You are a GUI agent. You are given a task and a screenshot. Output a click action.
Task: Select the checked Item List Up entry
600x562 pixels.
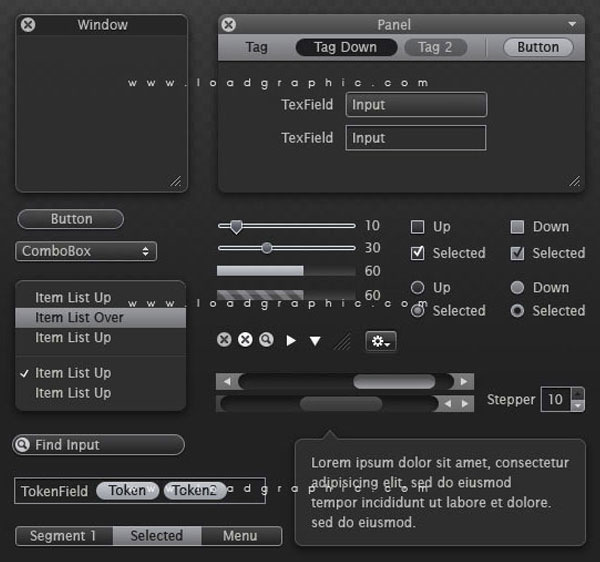101,373
